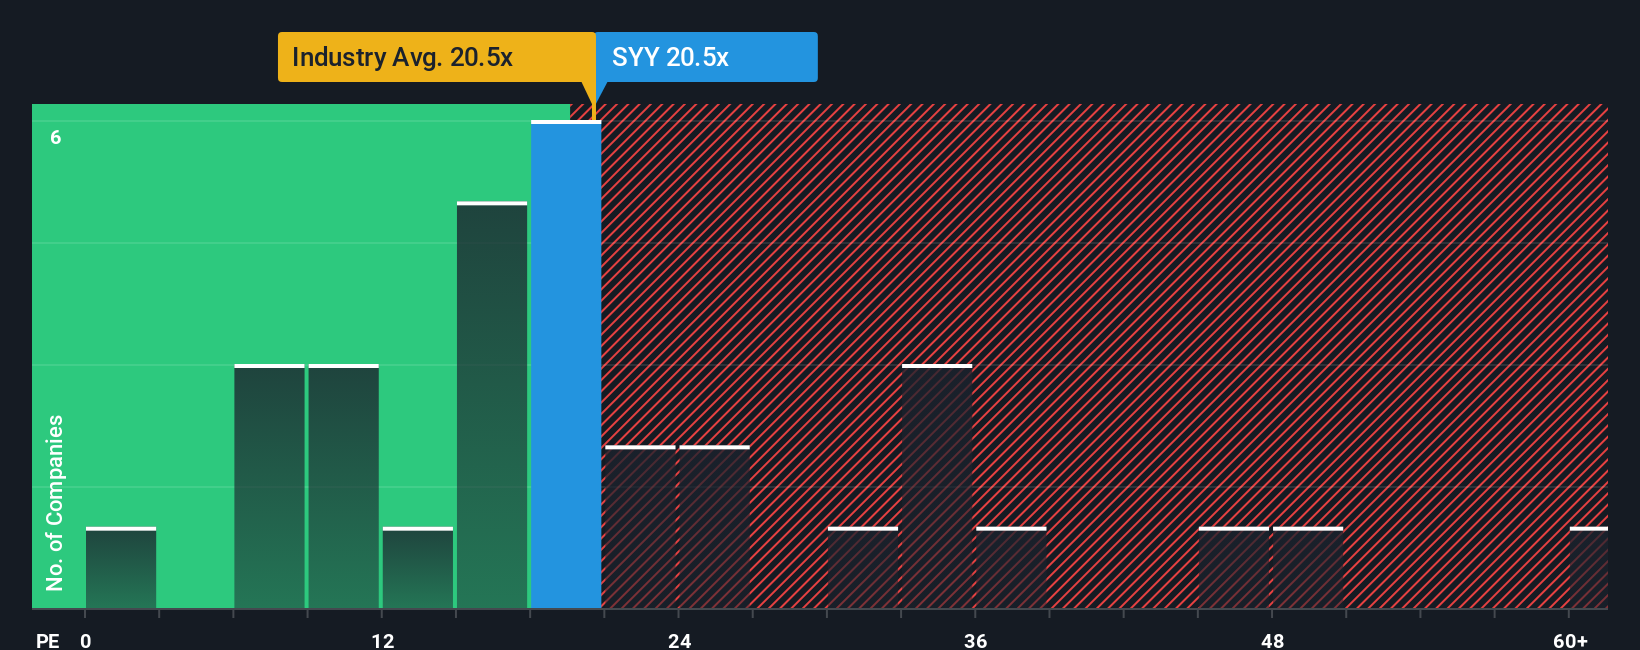The image size is (1640, 650).
Task: Click the PE axis title
Action: coord(47,640)
